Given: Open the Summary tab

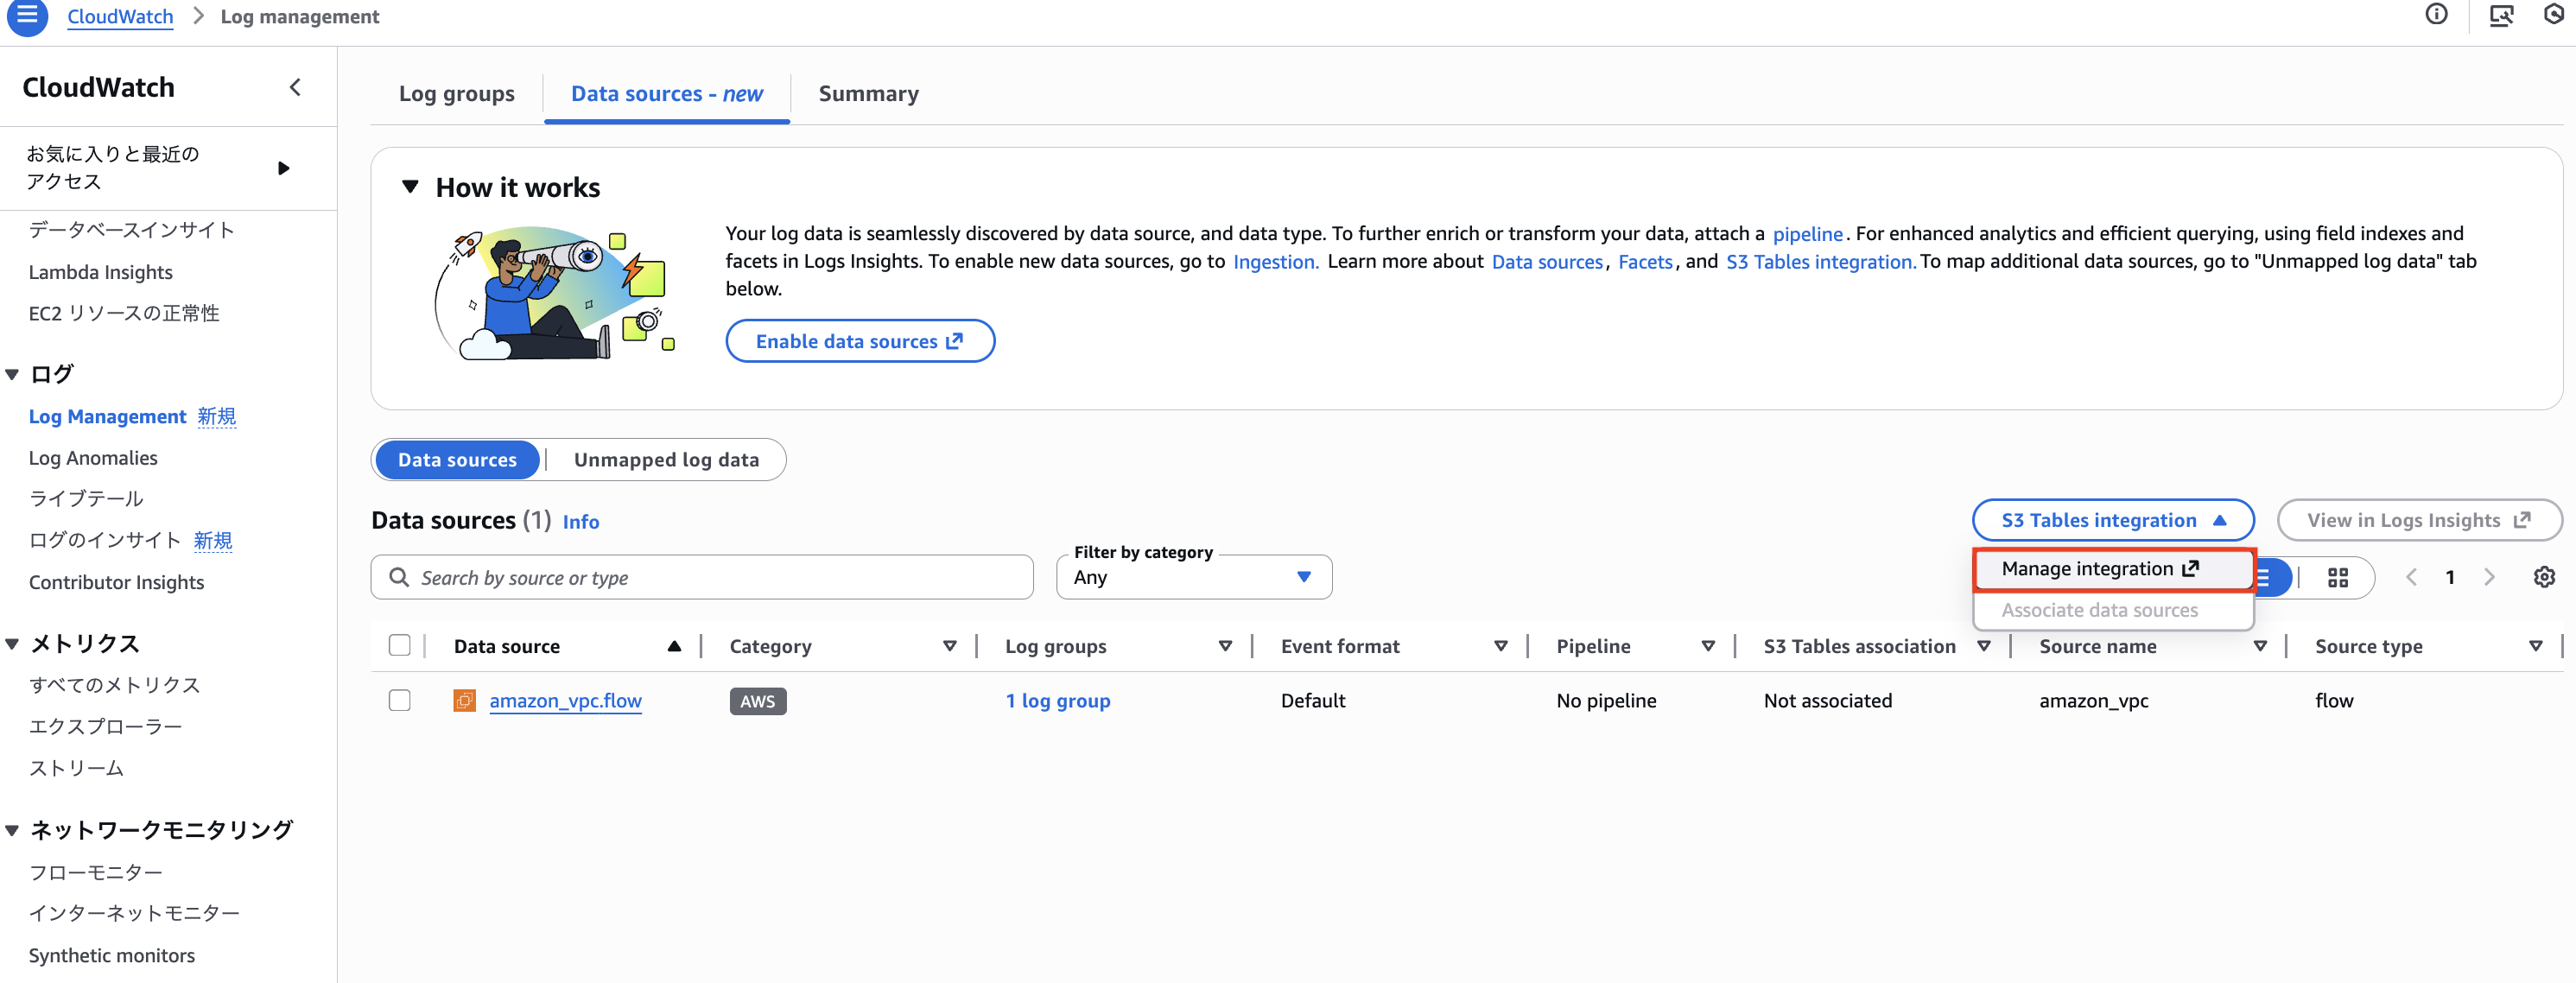Looking at the screenshot, I should [868, 94].
